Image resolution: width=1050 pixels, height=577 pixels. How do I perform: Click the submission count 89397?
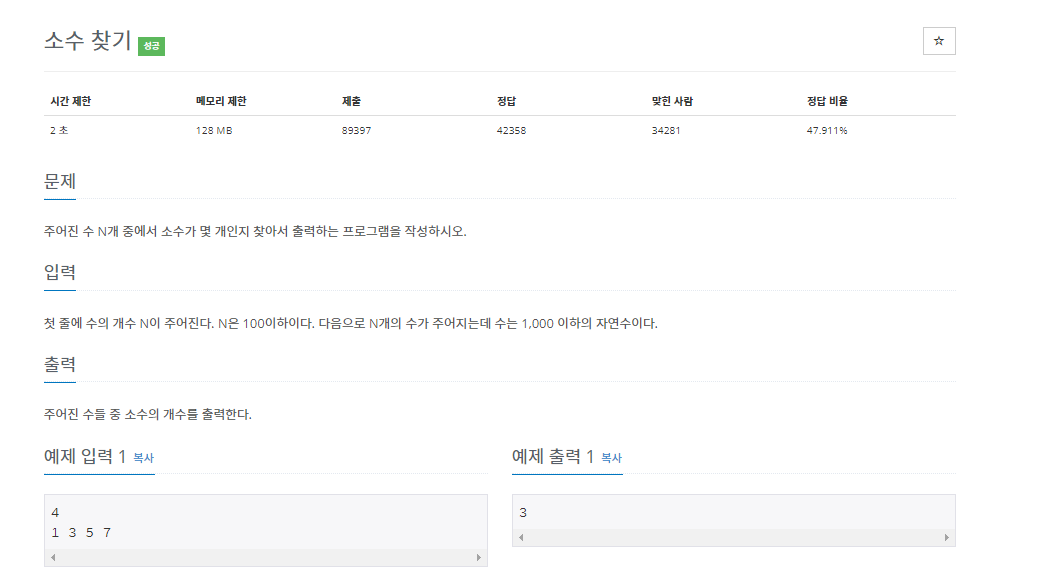356,131
